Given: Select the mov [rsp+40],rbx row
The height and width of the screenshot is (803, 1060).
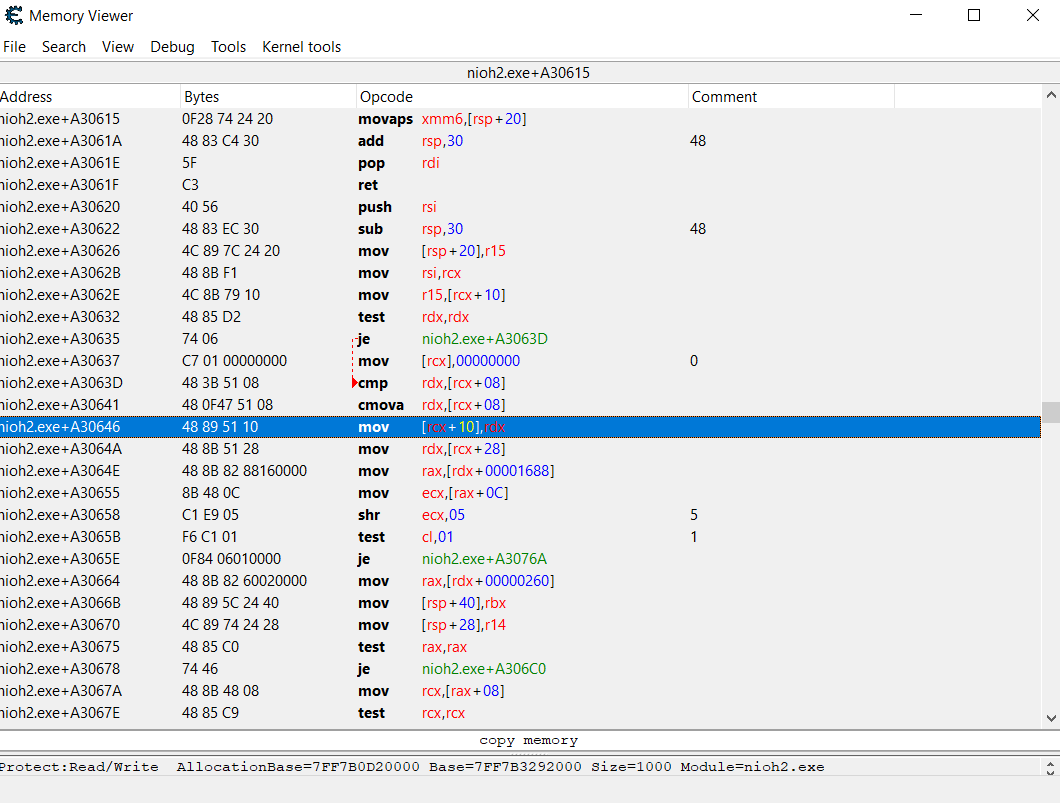Looking at the screenshot, I should 521,603.
